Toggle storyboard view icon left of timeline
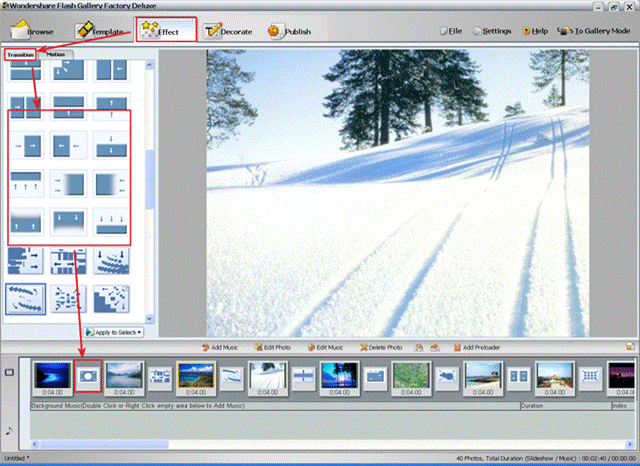This screenshot has width=640, height=466. click(9, 372)
